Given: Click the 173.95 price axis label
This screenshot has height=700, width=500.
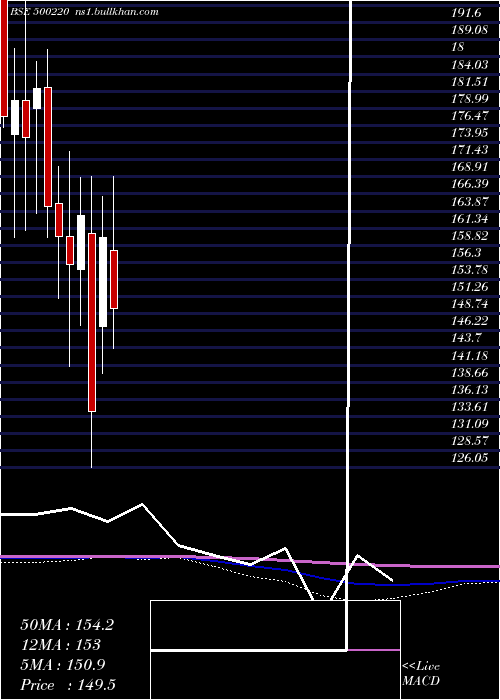Looking at the screenshot, I should pyautogui.click(x=470, y=133).
